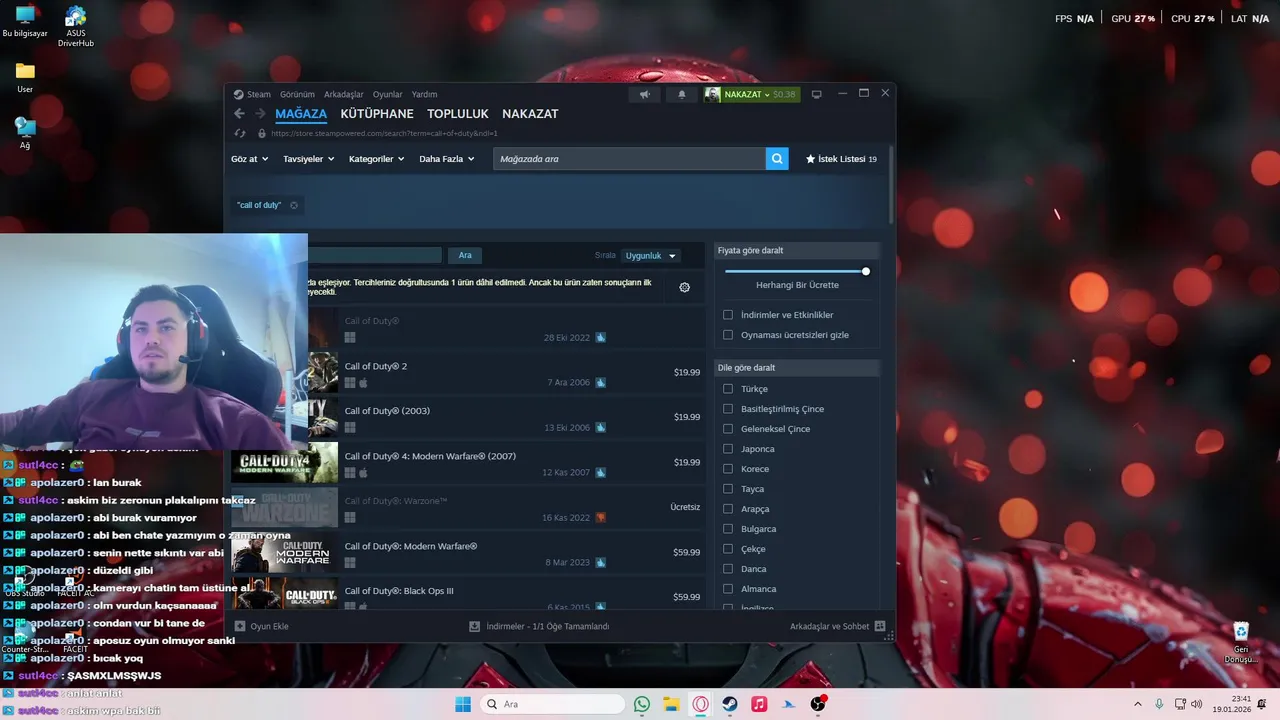Open the Uygunluk sort dropdown

[x=651, y=256]
